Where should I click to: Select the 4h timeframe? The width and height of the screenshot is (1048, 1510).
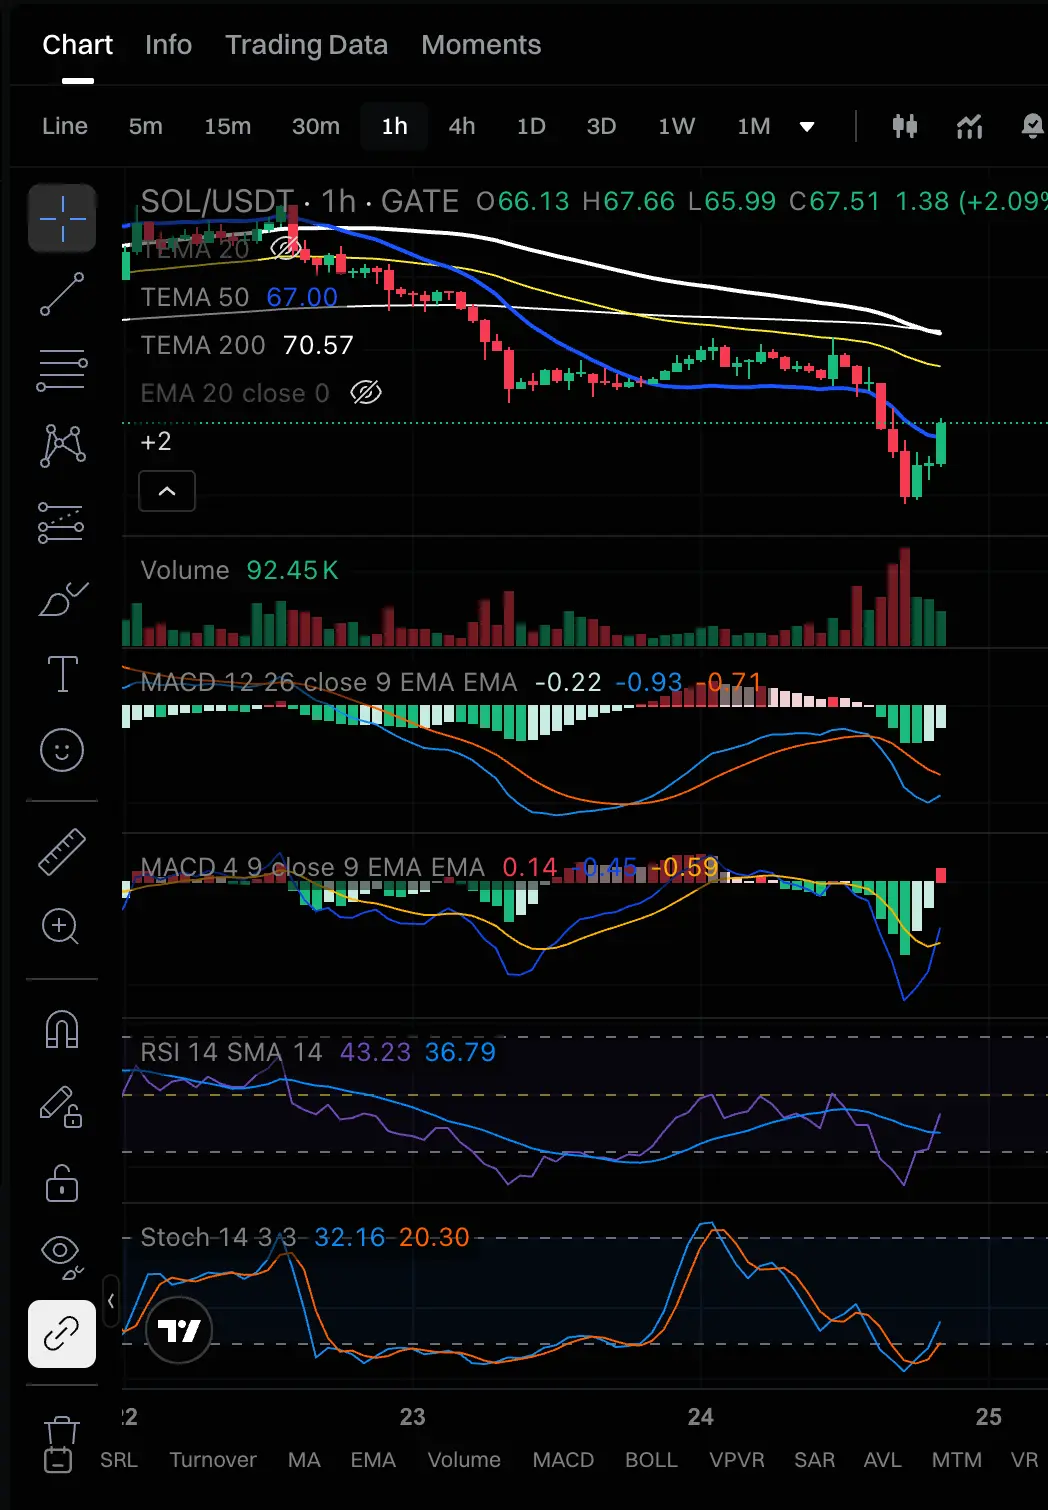pyautogui.click(x=462, y=126)
